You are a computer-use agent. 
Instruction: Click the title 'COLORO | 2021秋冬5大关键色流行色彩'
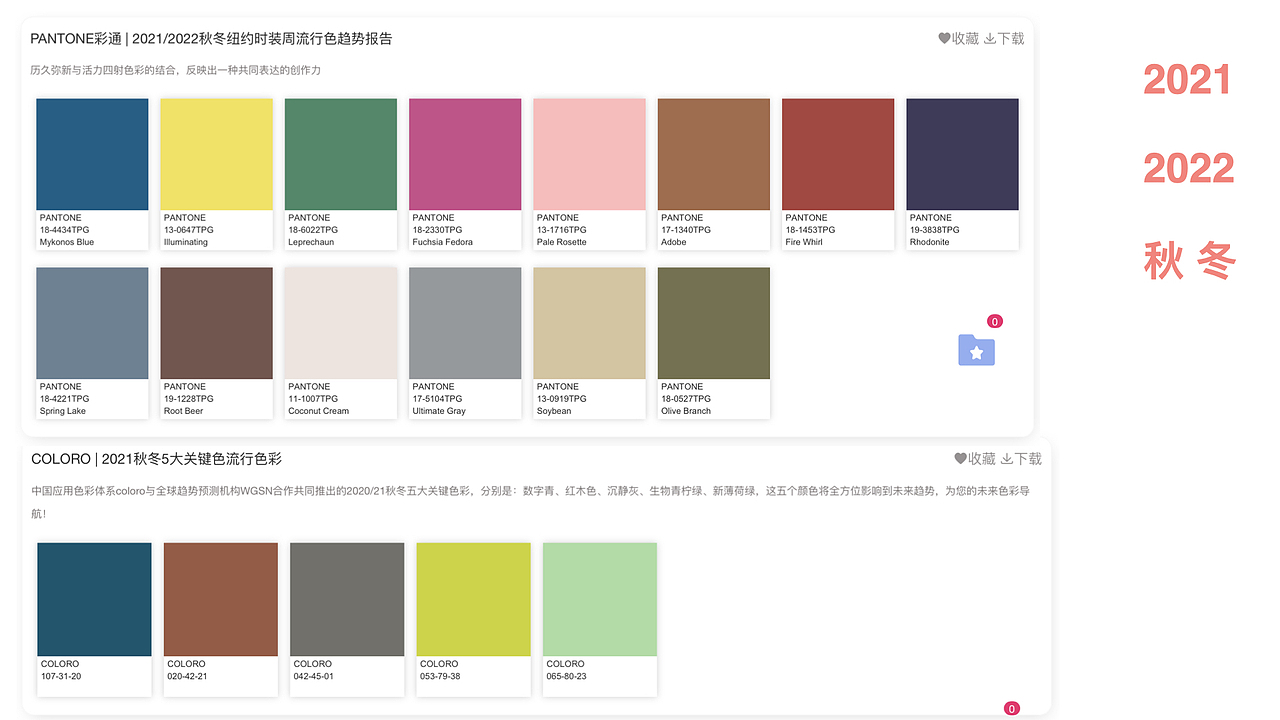(157, 459)
